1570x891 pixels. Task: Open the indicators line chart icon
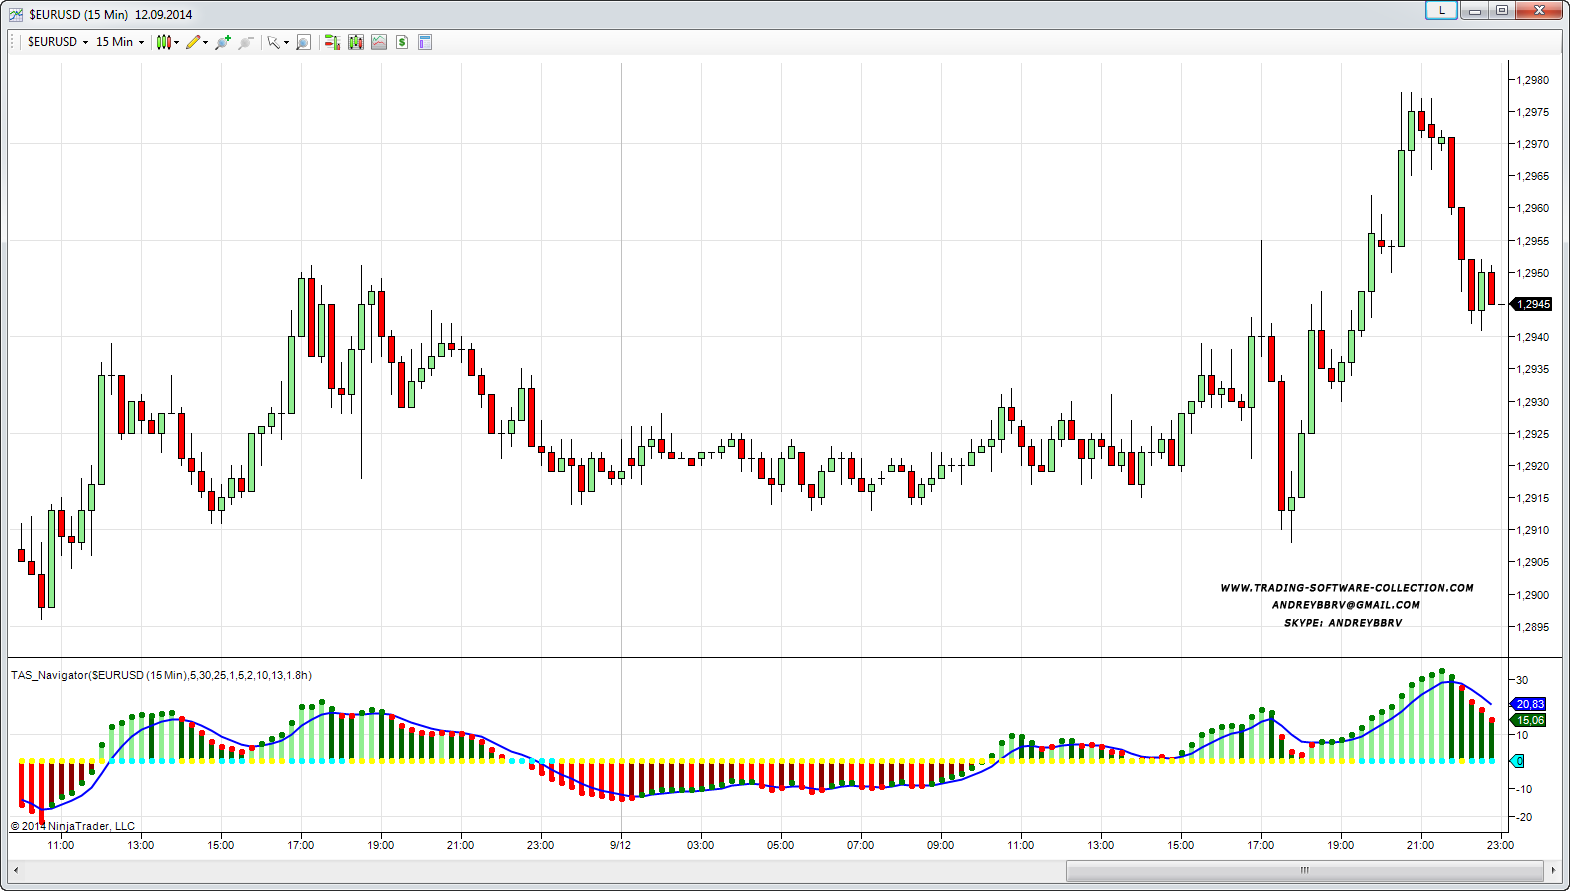379,42
